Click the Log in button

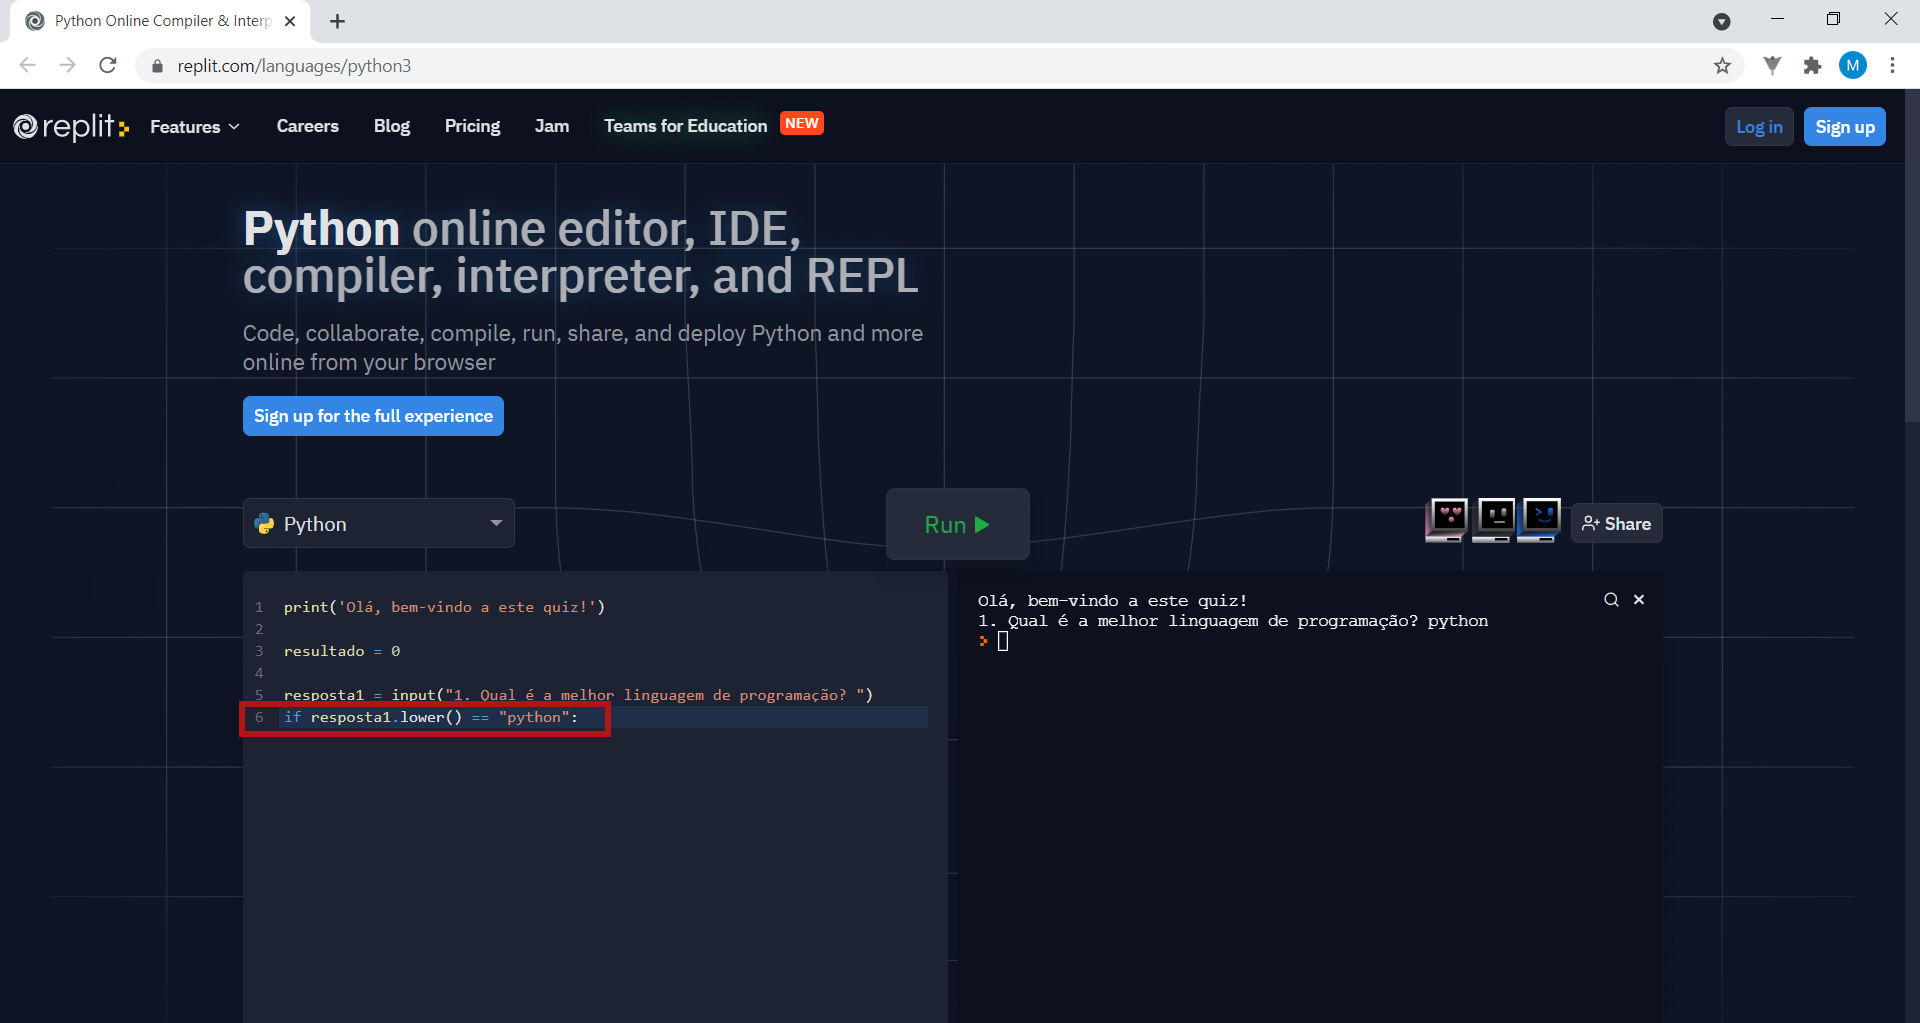1759,127
